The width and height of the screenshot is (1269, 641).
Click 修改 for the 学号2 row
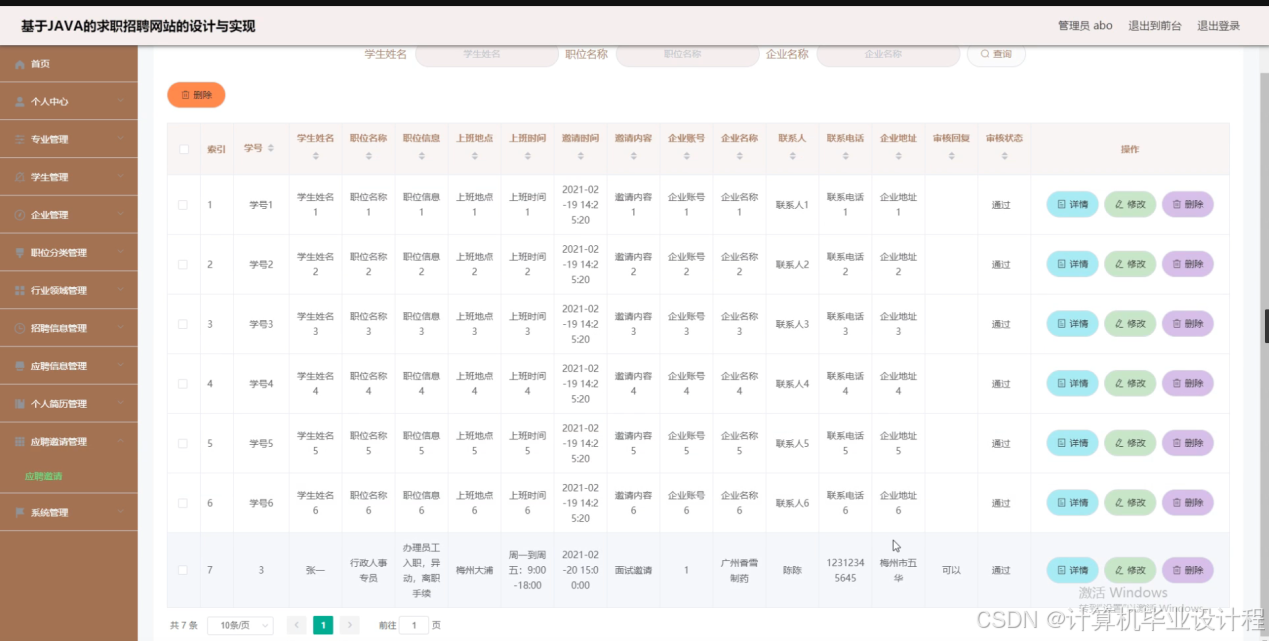click(x=1130, y=265)
